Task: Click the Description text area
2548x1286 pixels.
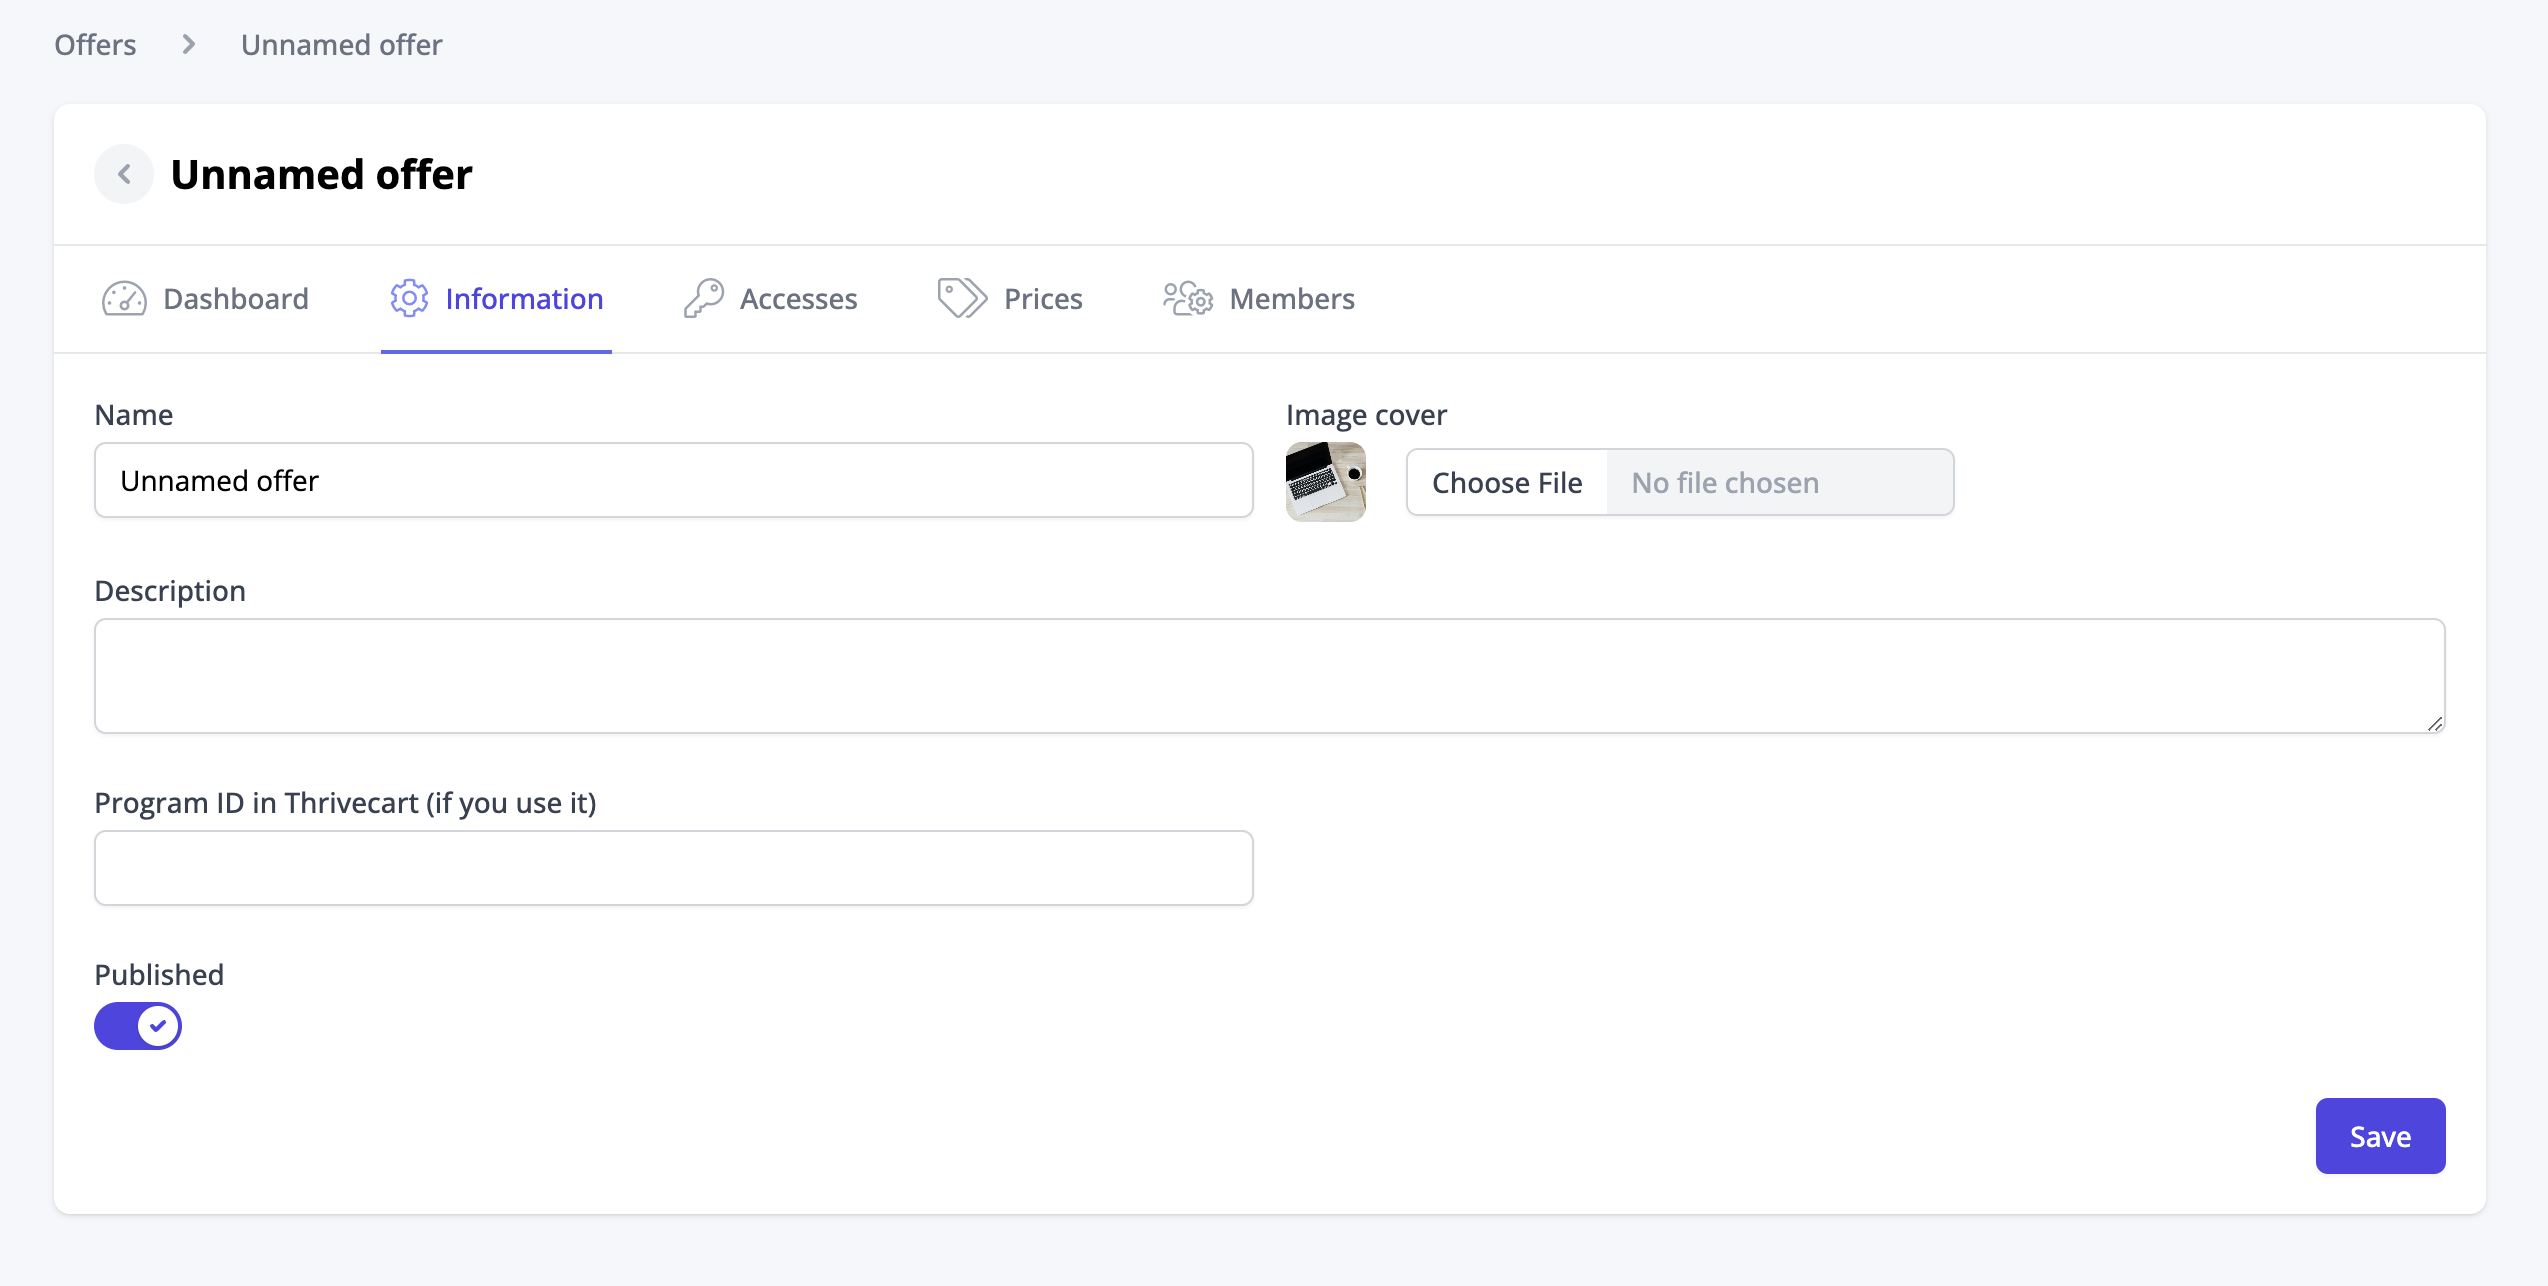Action: coord(1270,676)
